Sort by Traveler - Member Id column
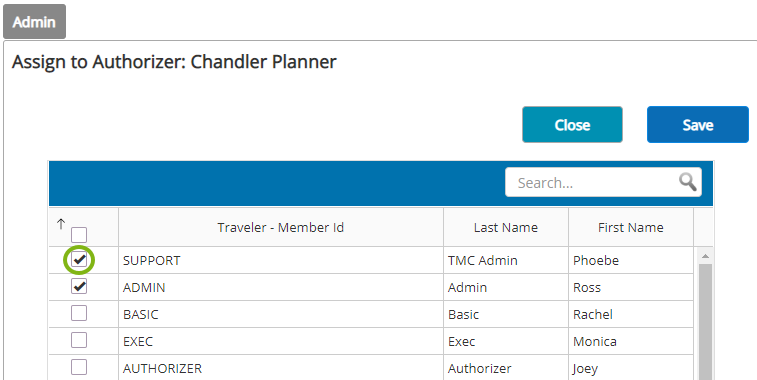Viewport: 757px width, 380px height. pyautogui.click(x=280, y=227)
